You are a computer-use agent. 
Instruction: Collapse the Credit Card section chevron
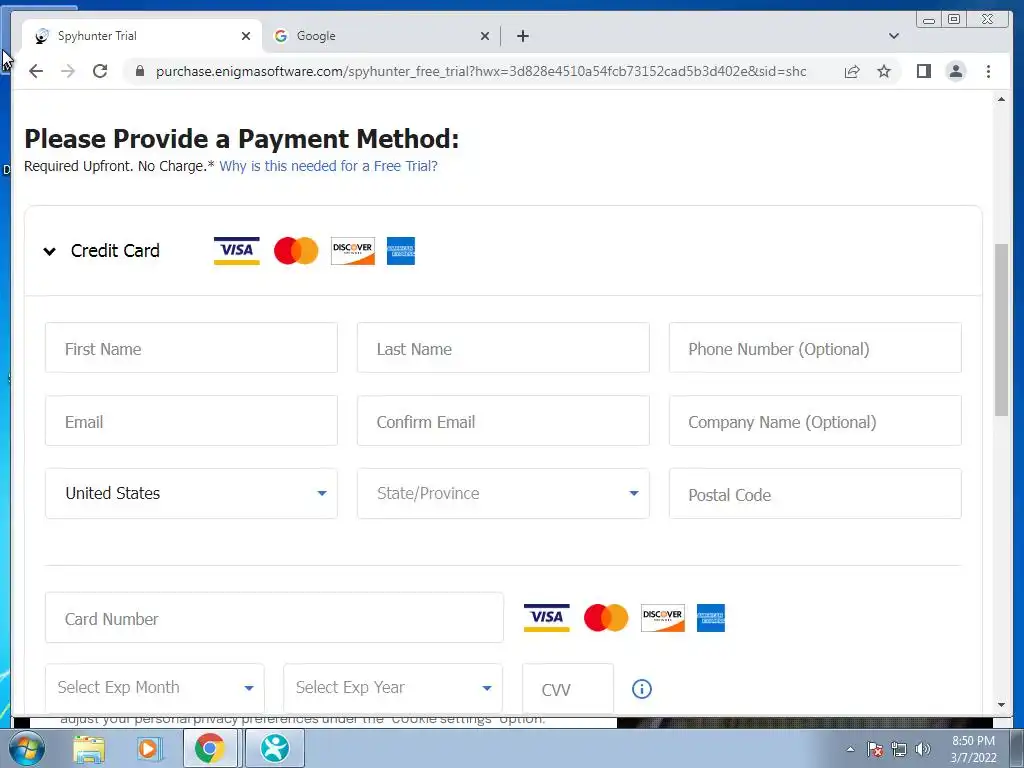(50, 251)
